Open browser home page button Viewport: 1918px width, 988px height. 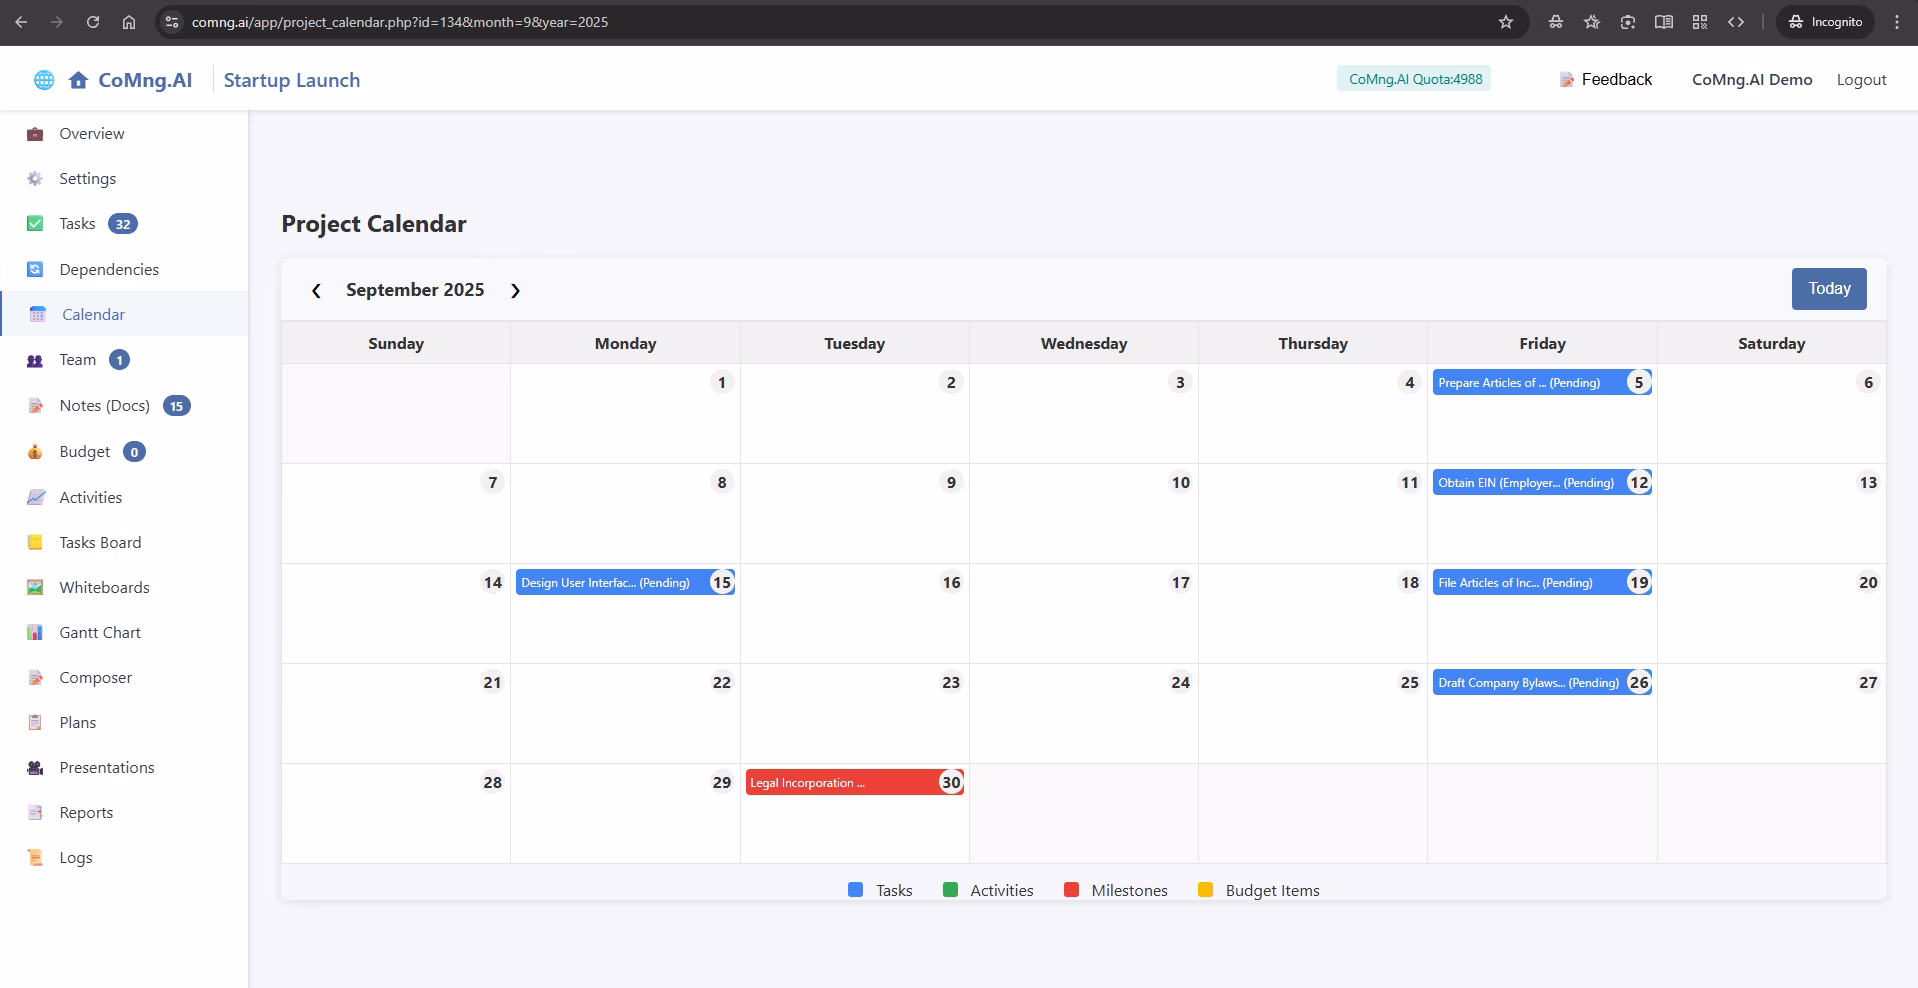pyautogui.click(x=129, y=22)
